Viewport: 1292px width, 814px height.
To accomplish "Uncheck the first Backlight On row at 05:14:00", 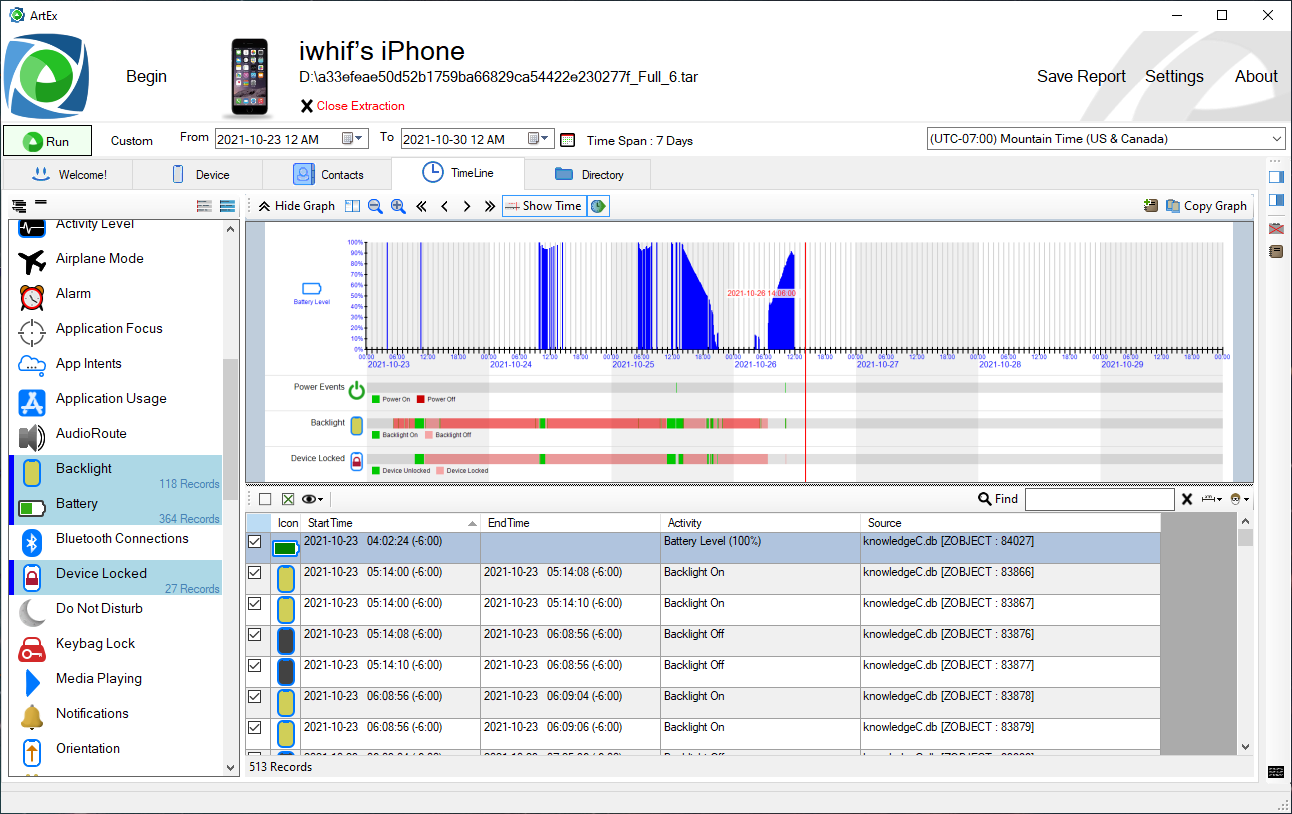I will click(x=255, y=573).
